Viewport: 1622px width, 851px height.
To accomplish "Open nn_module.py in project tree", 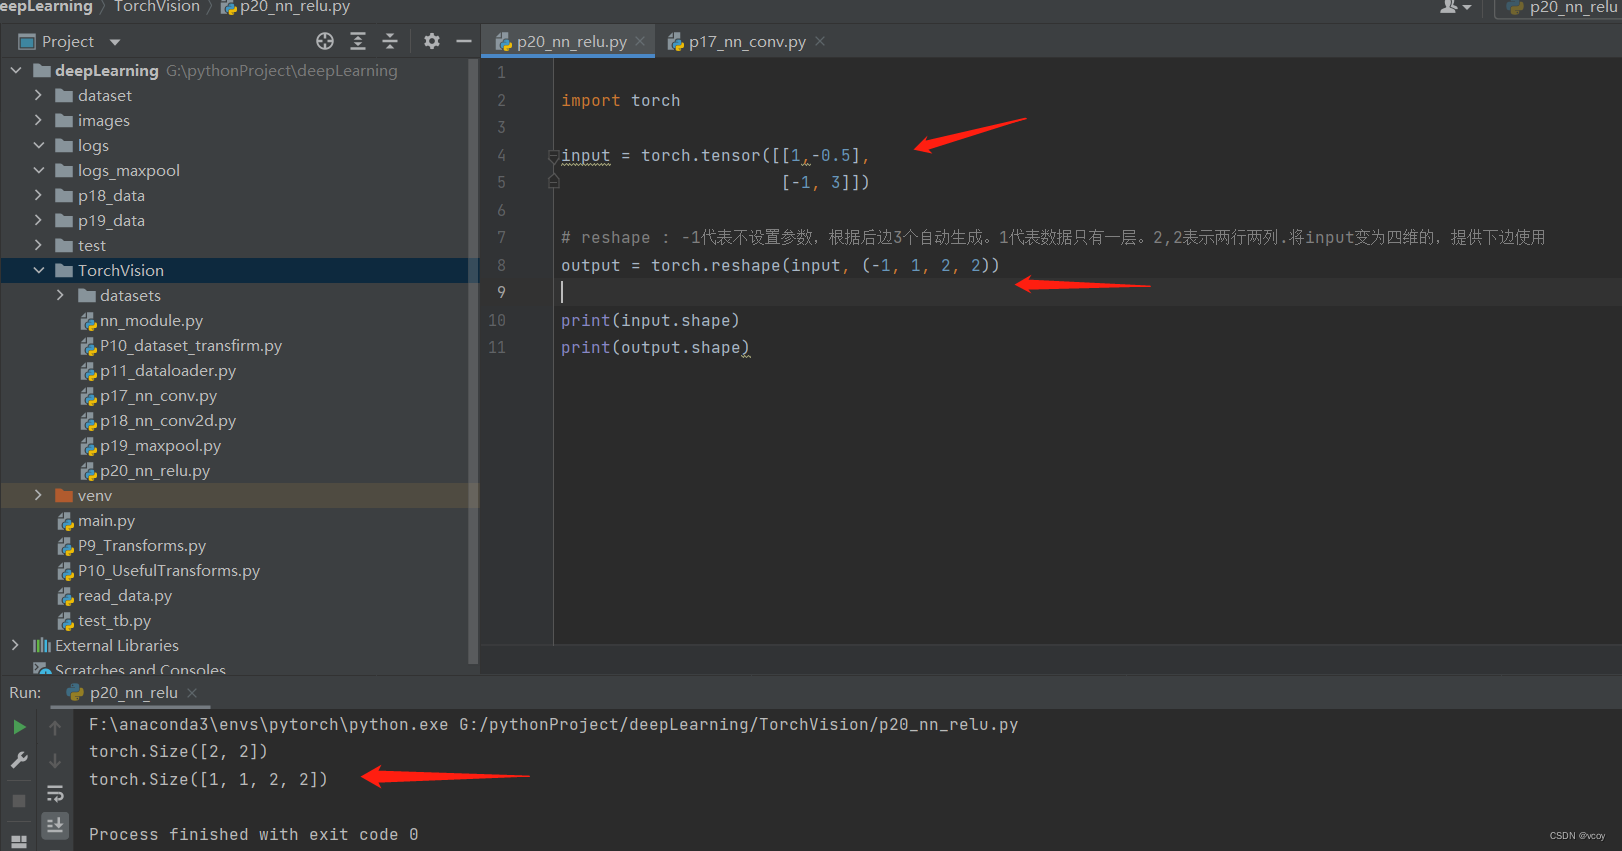I will [151, 320].
